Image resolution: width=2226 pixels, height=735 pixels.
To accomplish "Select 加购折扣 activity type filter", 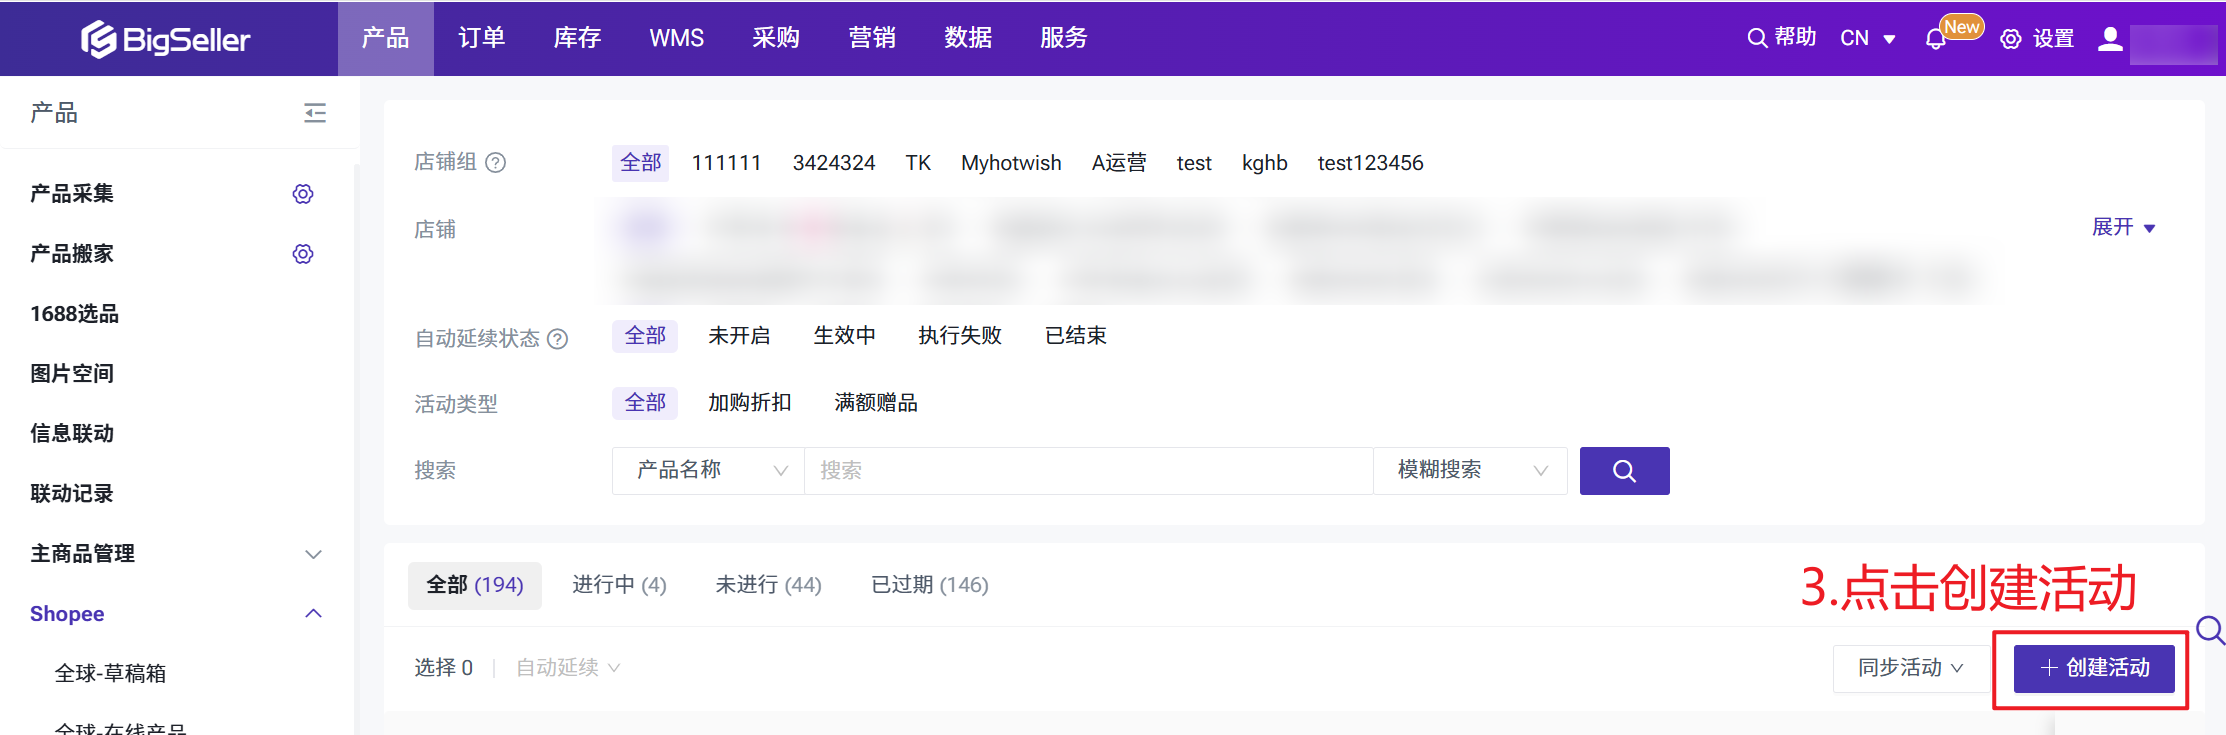I will [x=749, y=403].
